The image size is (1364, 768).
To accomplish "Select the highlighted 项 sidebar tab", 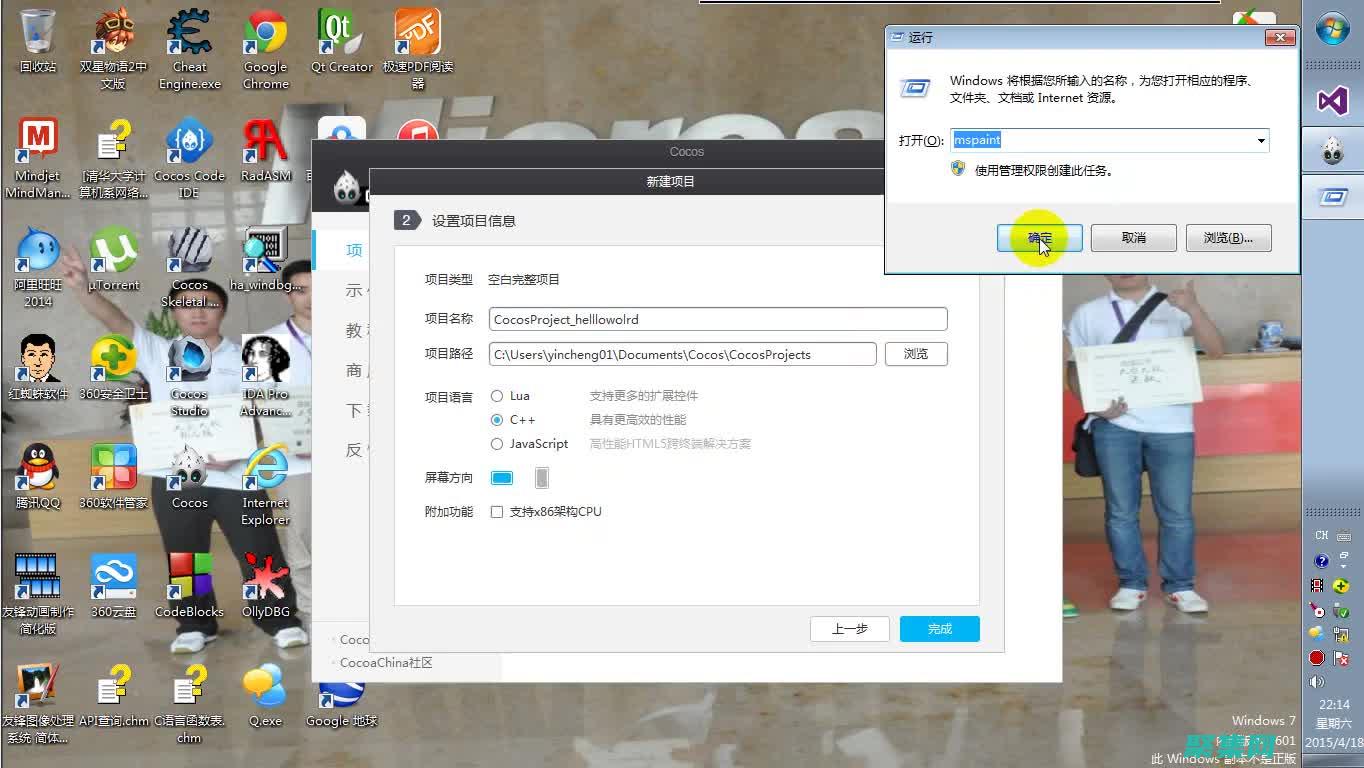I will [354, 250].
